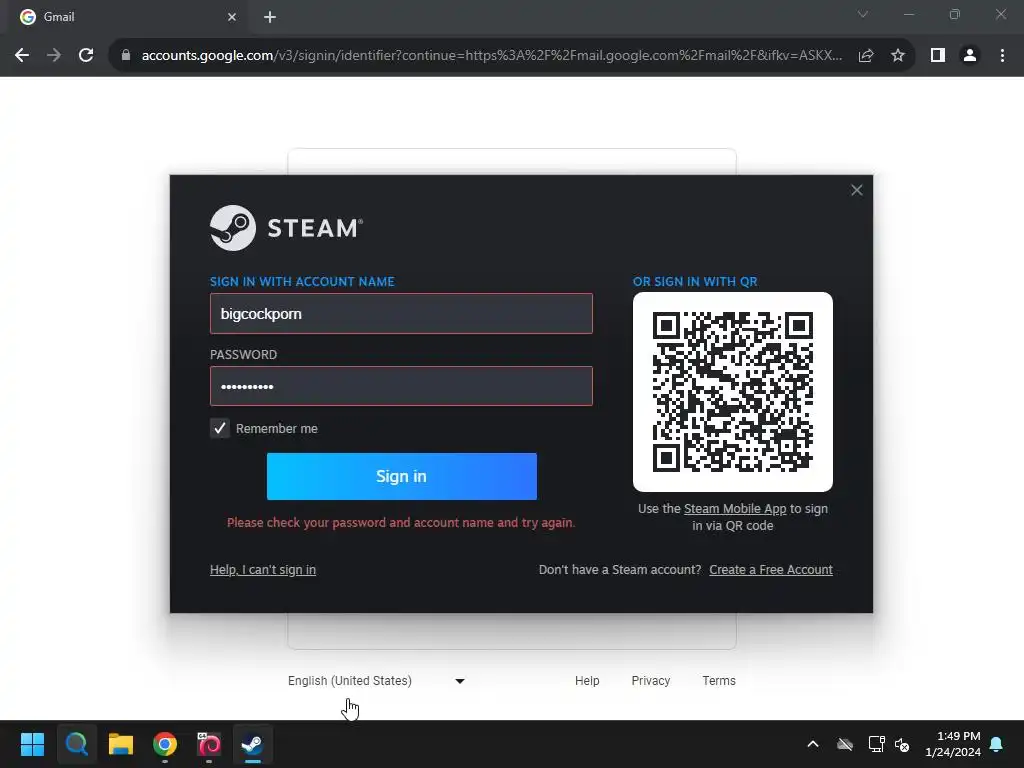1024x768 pixels.
Task: Click the 'SIGN IN WITH ACCOUNT NAME' label
Action: [x=302, y=281]
